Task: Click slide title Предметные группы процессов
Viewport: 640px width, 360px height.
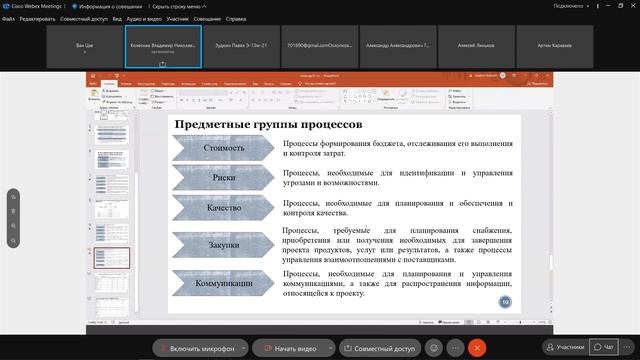Action: (x=269, y=124)
